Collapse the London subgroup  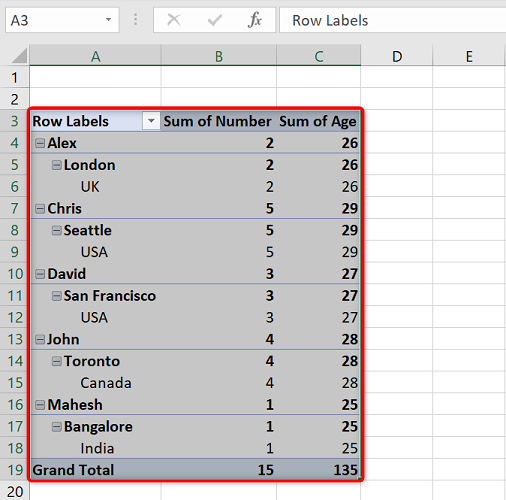[x=56, y=165]
